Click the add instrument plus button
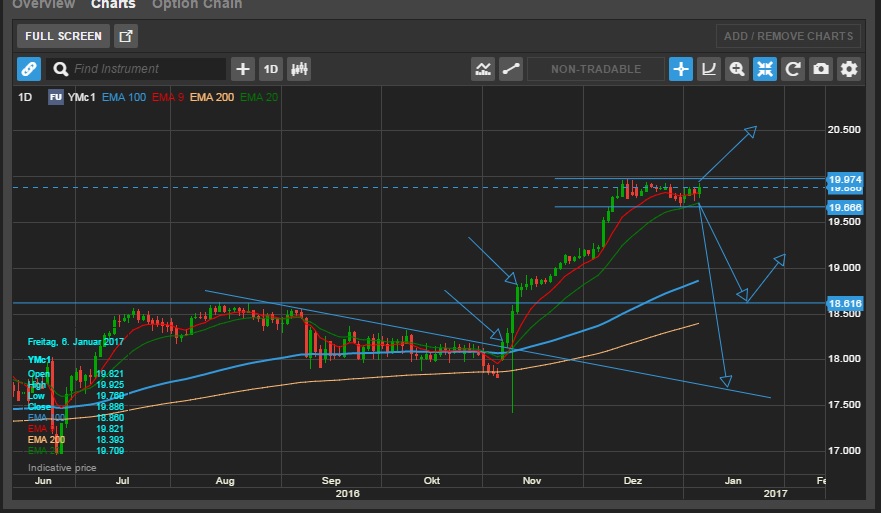The image size is (881, 513). tap(243, 69)
